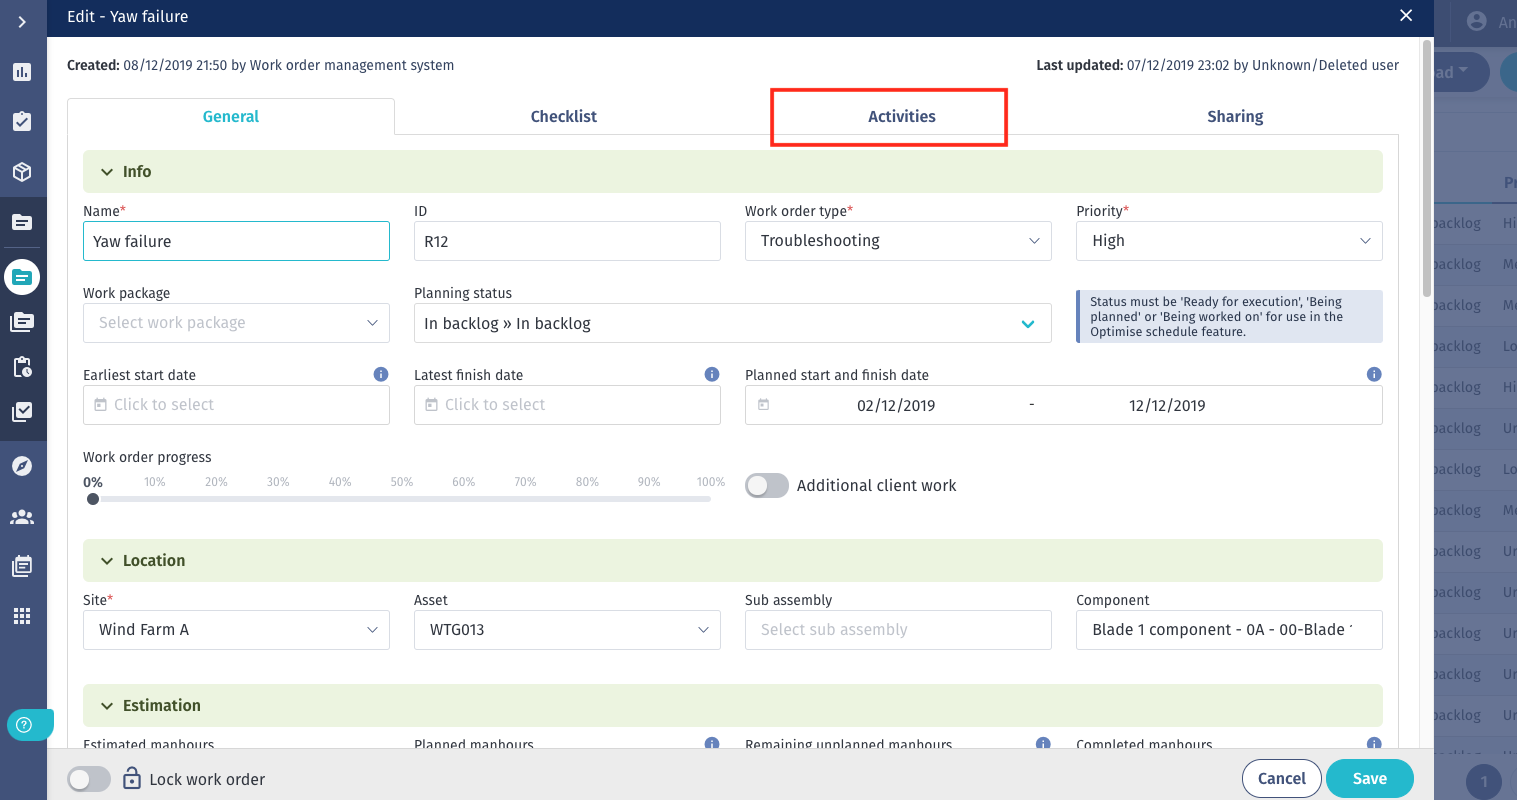Screen dimensions: 1517x800
Task: Open the people group icon in sidebar
Action: coord(22,517)
